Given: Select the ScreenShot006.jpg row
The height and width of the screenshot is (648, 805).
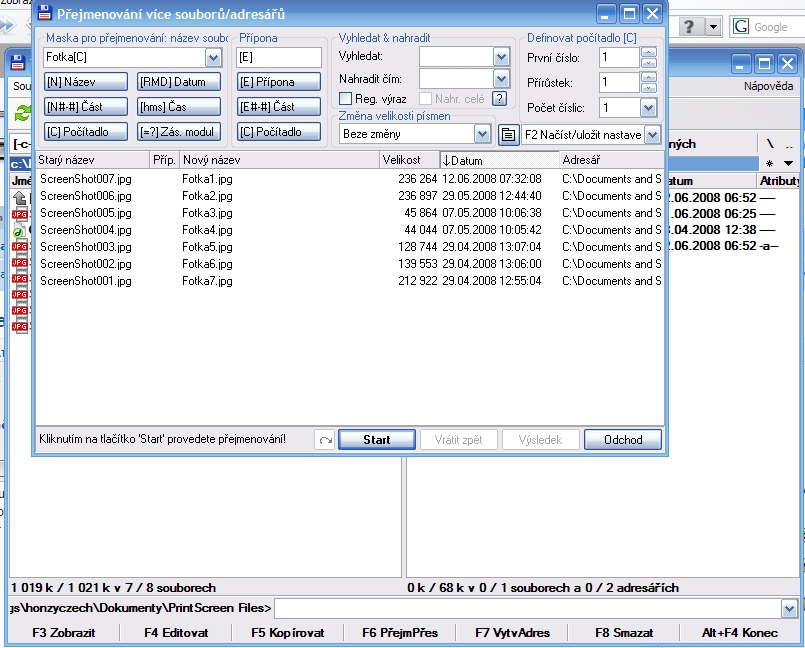Looking at the screenshot, I should [x=350, y=196].
